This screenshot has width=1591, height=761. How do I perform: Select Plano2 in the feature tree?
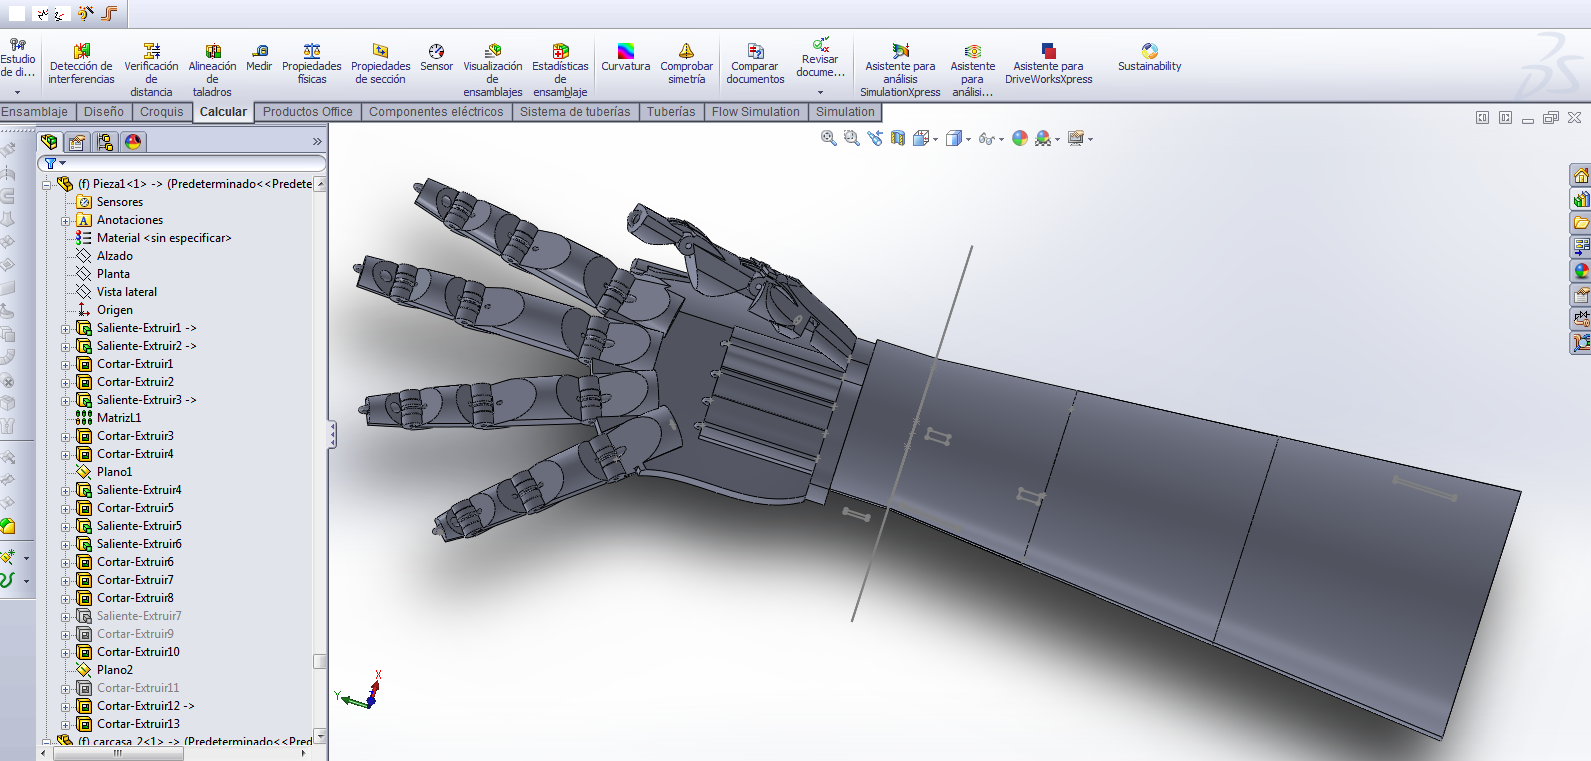(x=115, y=670)
